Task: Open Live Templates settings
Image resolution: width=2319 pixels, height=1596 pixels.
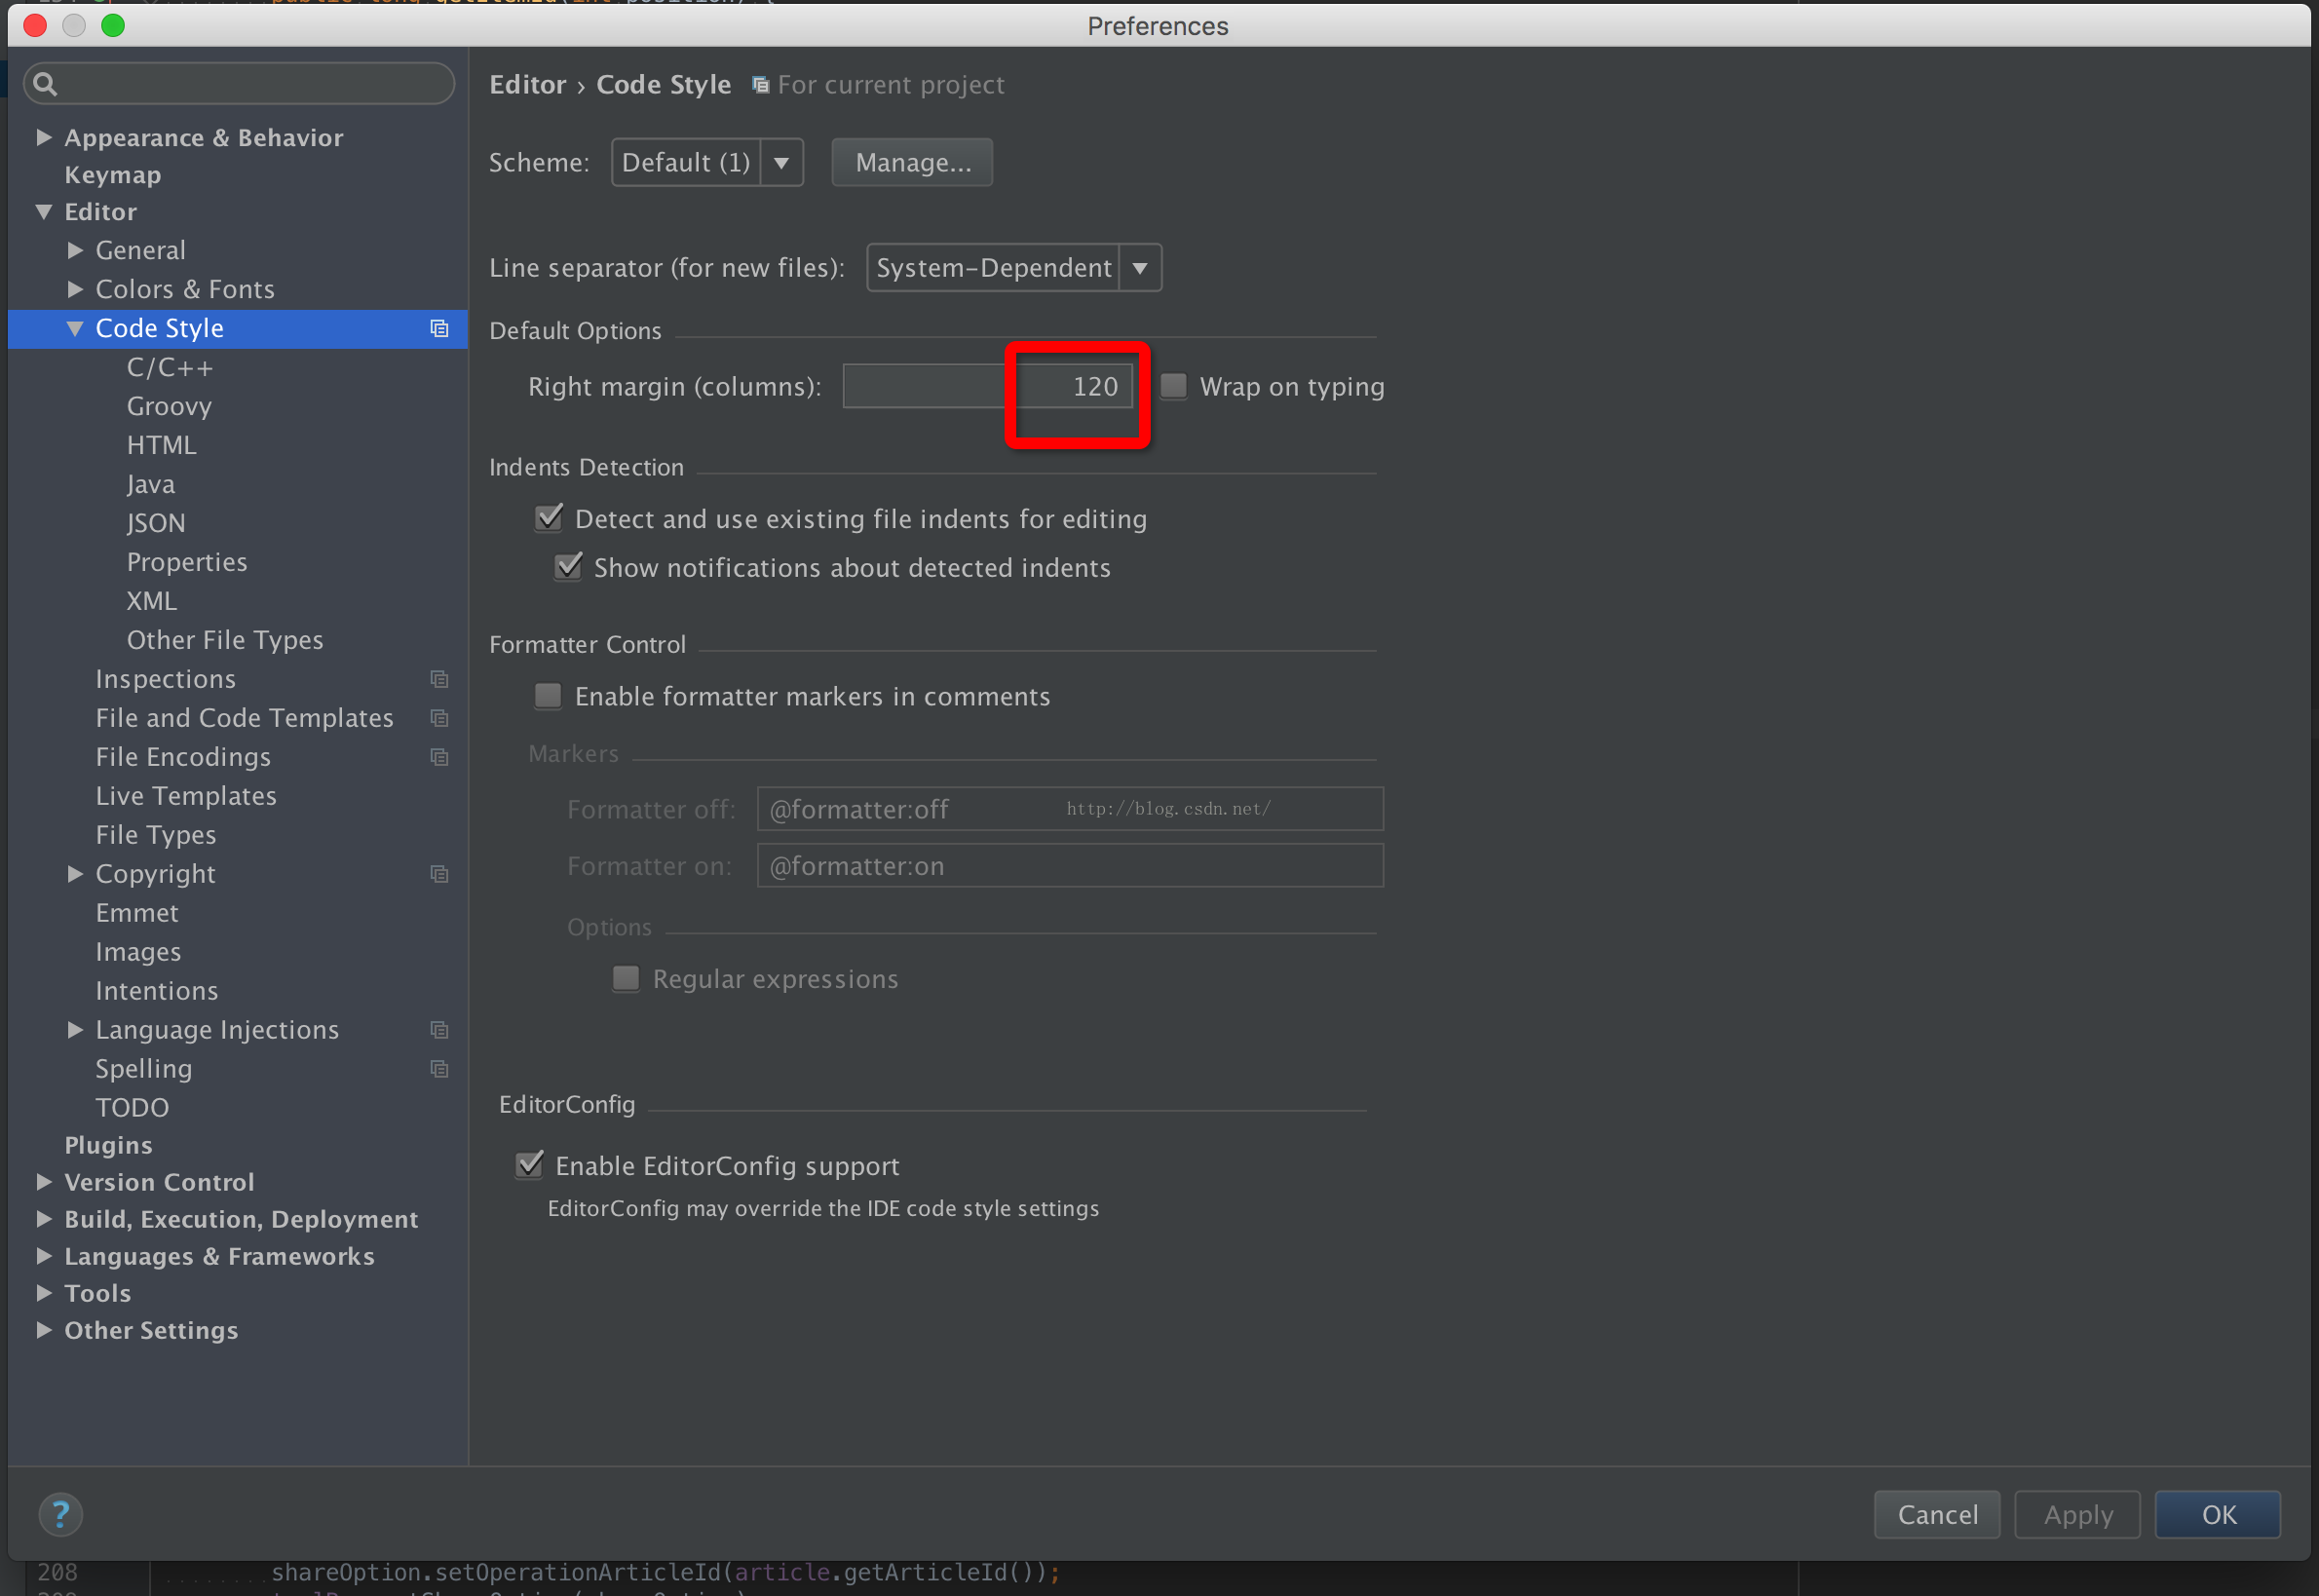Action: [x=186, y=796]
